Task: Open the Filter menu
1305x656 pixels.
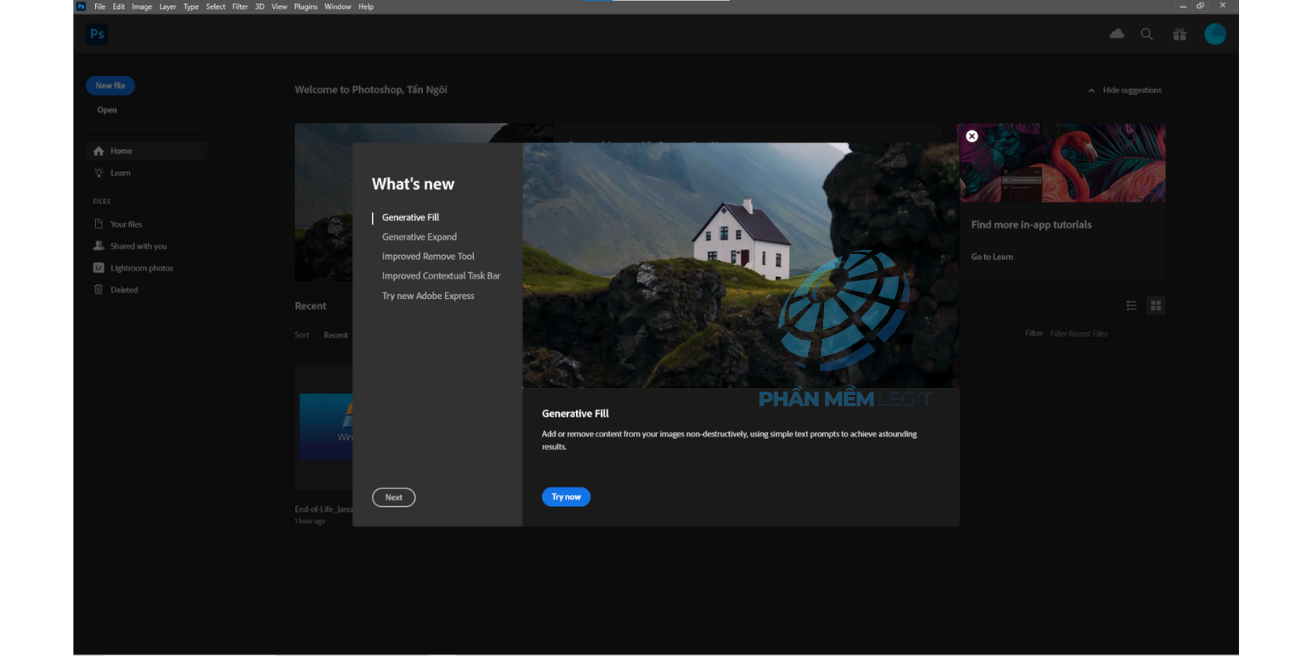Action: pos(240,6)
